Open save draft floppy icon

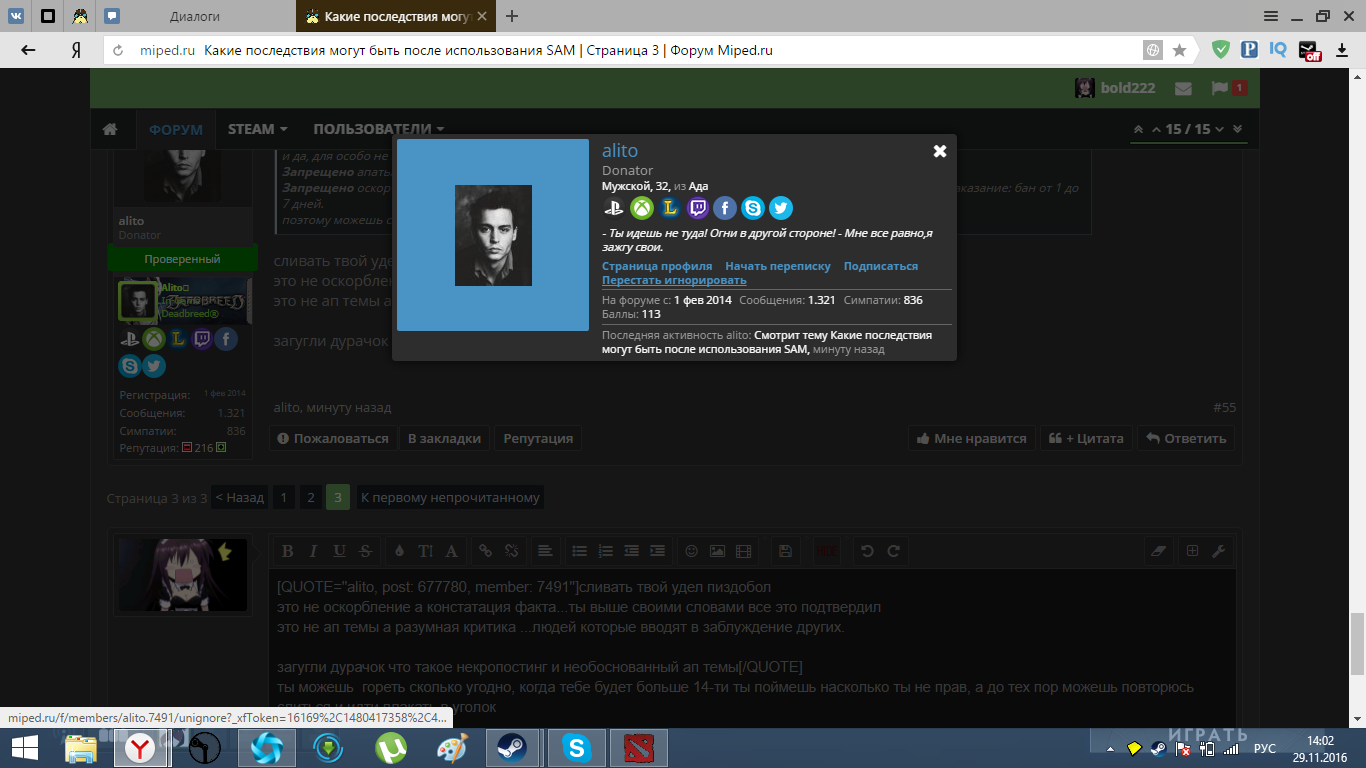tap(785, 551)
